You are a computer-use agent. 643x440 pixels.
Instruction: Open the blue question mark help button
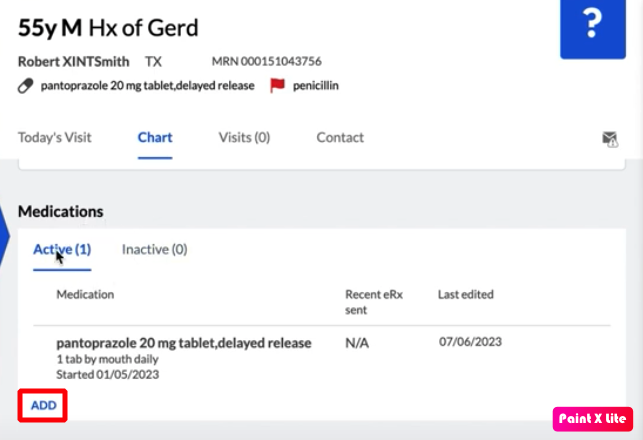593,27
